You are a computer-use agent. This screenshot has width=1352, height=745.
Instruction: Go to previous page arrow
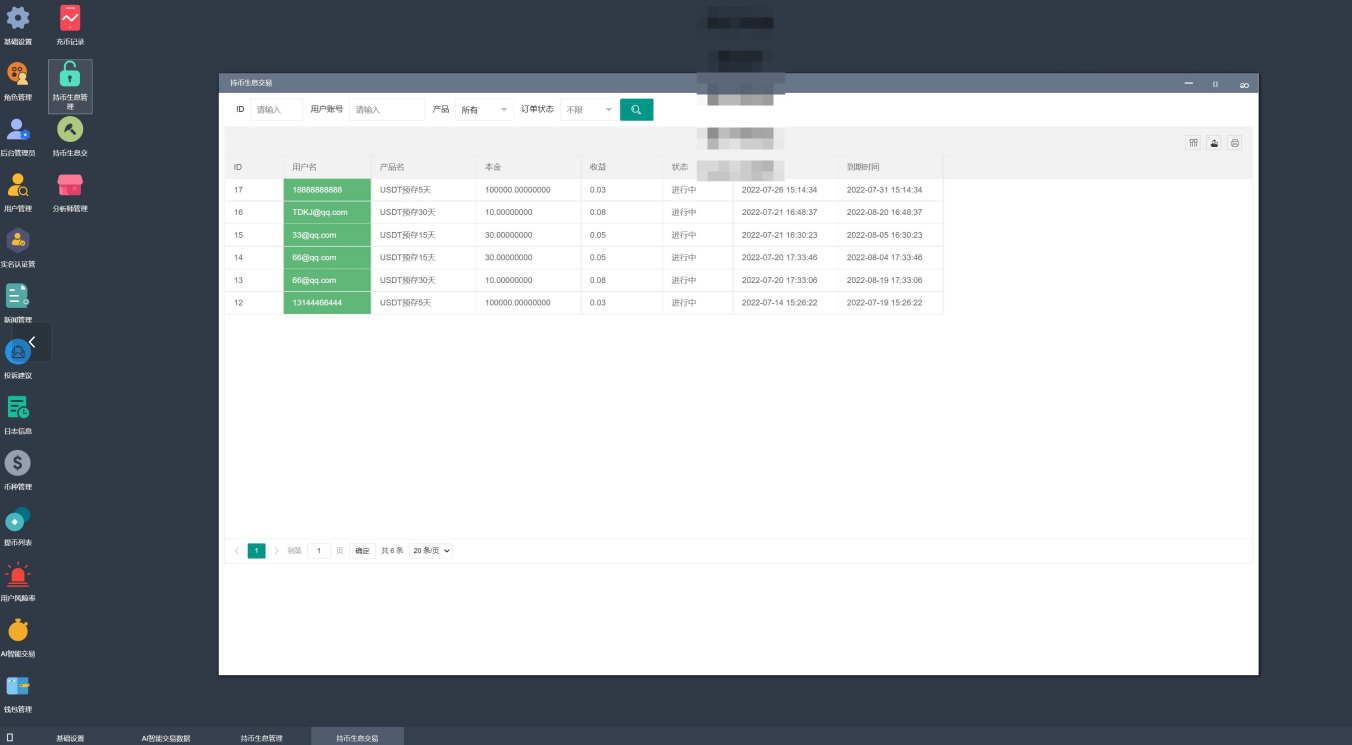237,551
